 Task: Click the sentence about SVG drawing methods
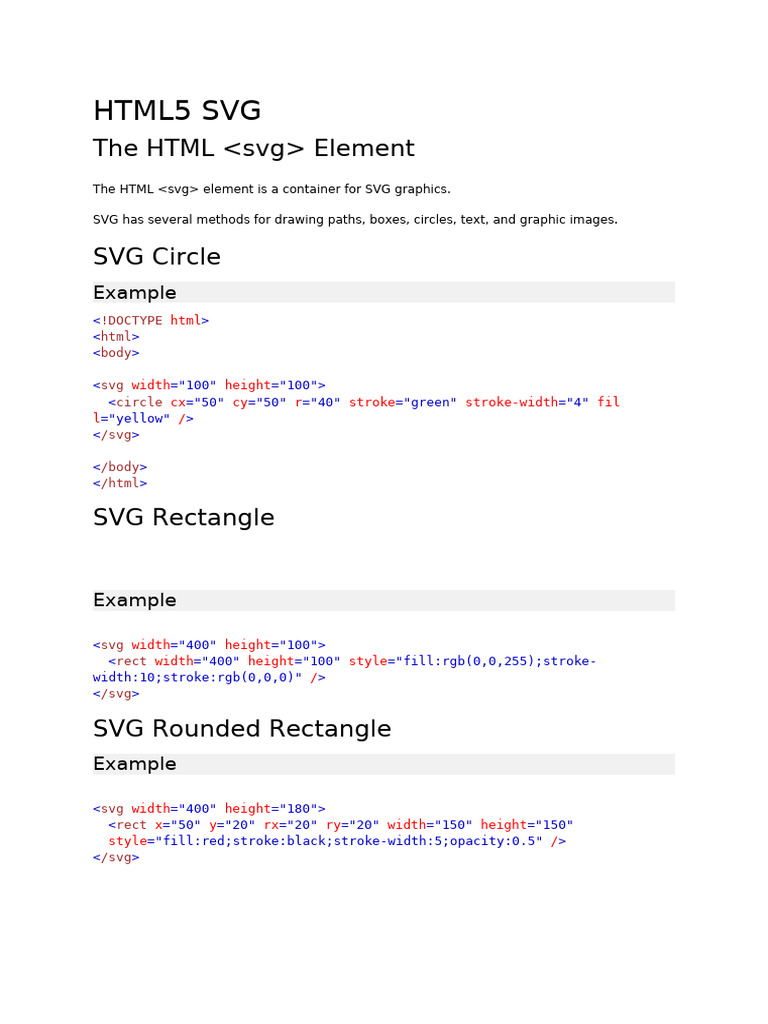point(355,220)
